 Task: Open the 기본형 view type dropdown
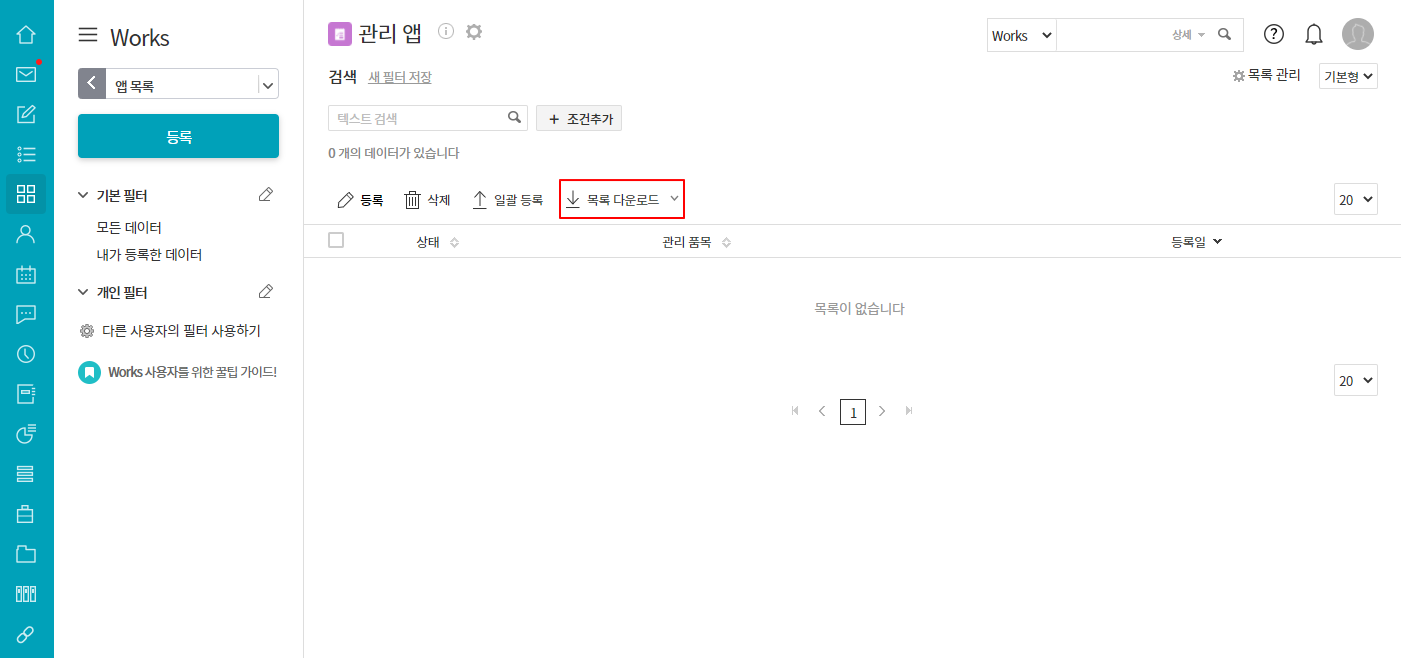click(1349, 76)
